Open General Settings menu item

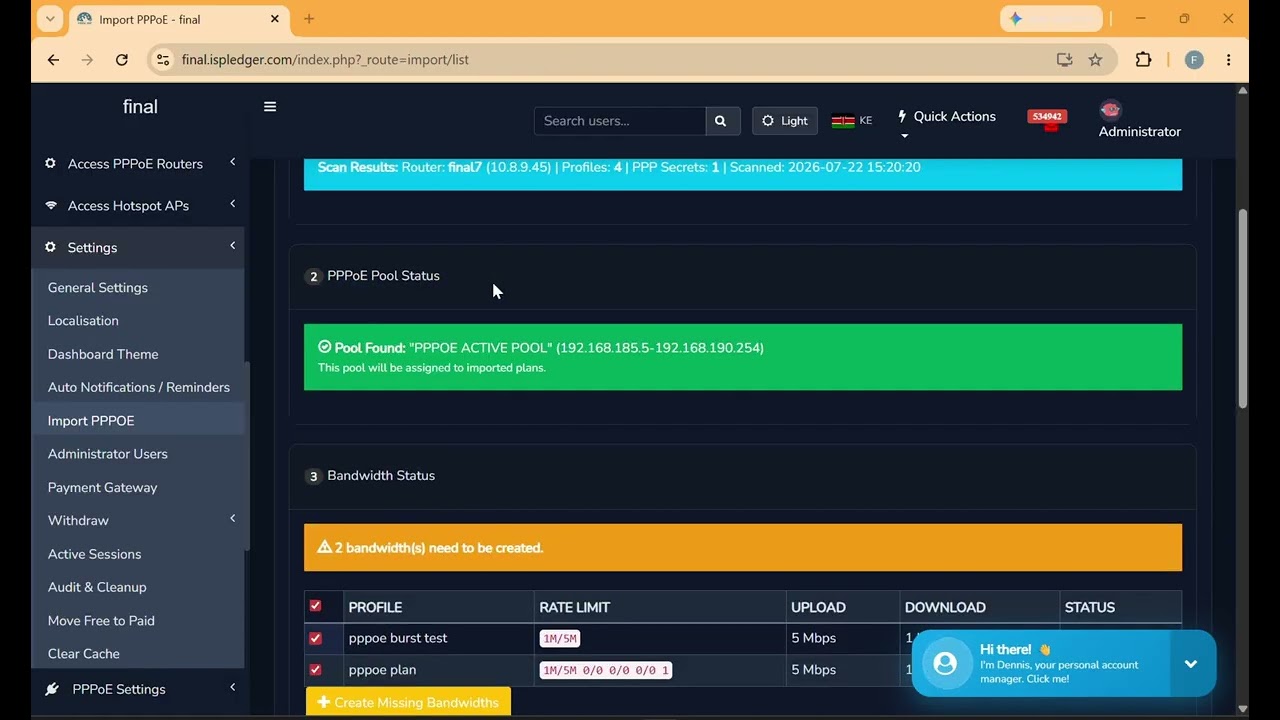pyautogui.click(x=98, y=288)
